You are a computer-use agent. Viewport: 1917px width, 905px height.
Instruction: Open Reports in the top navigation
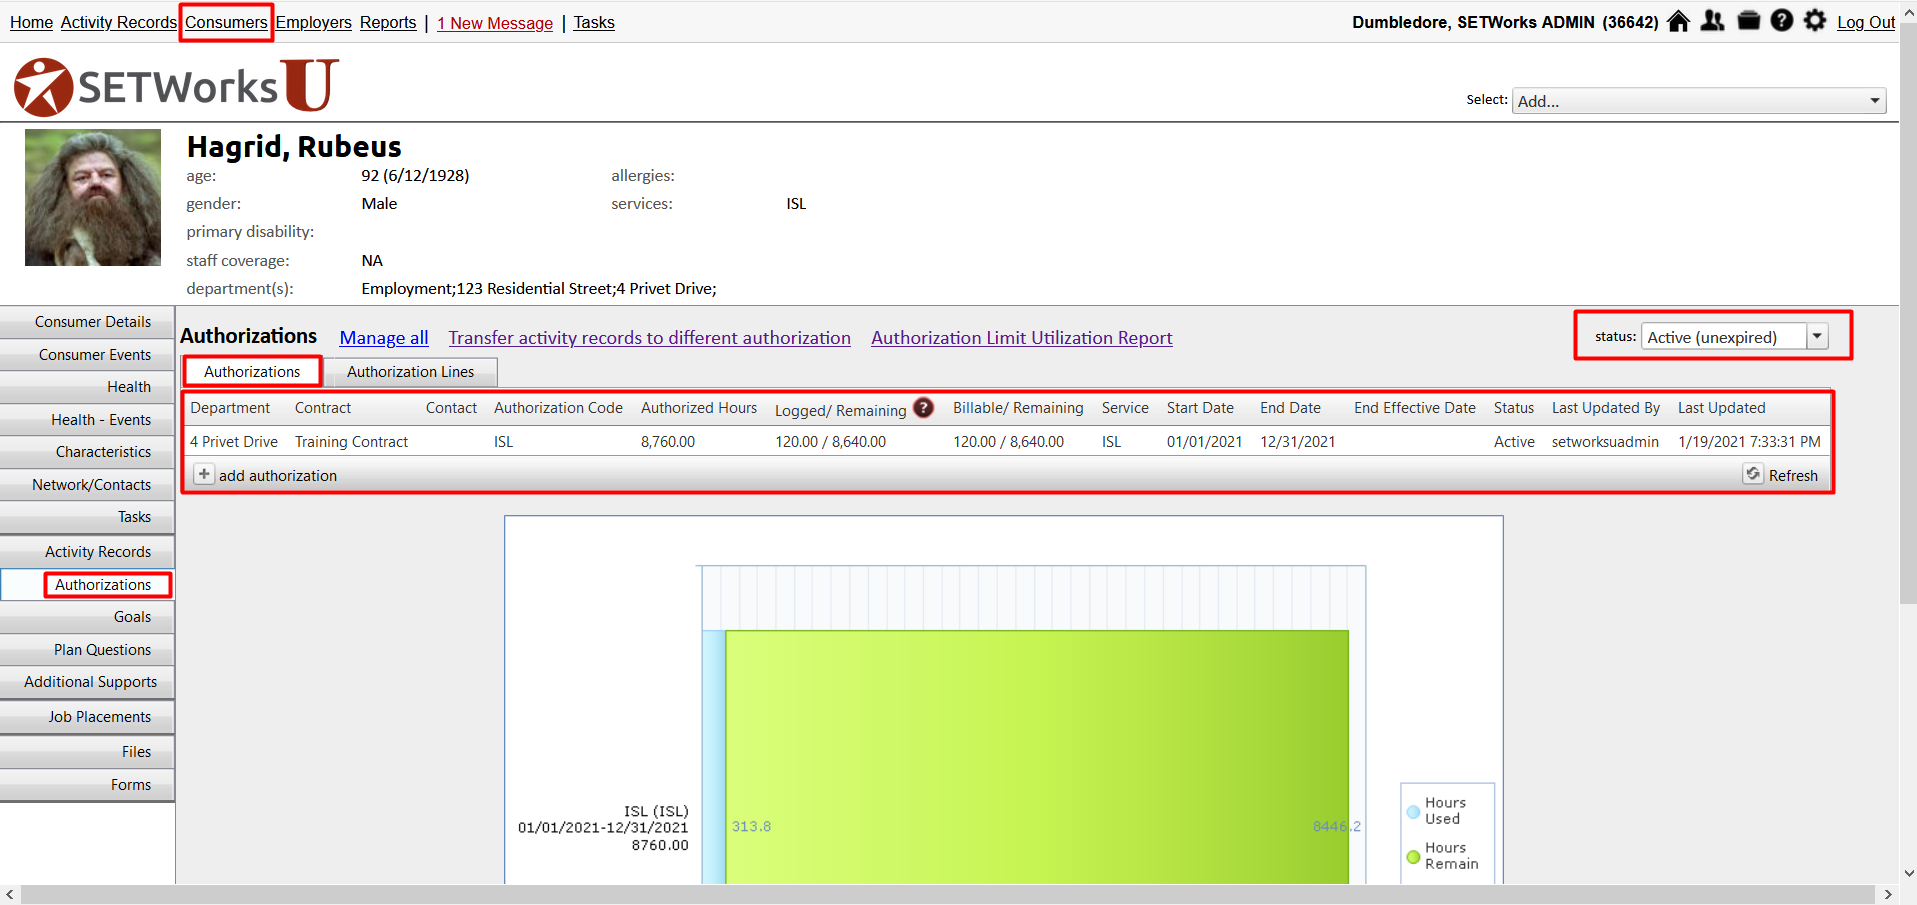[x=388, y=22]
